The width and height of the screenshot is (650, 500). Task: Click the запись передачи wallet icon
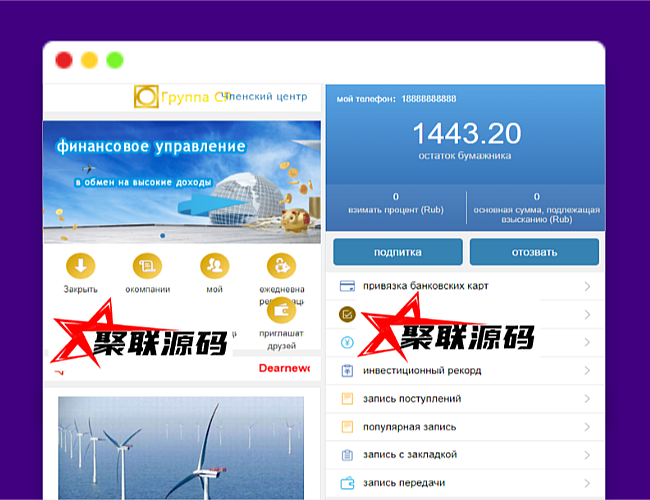point(347,483)
